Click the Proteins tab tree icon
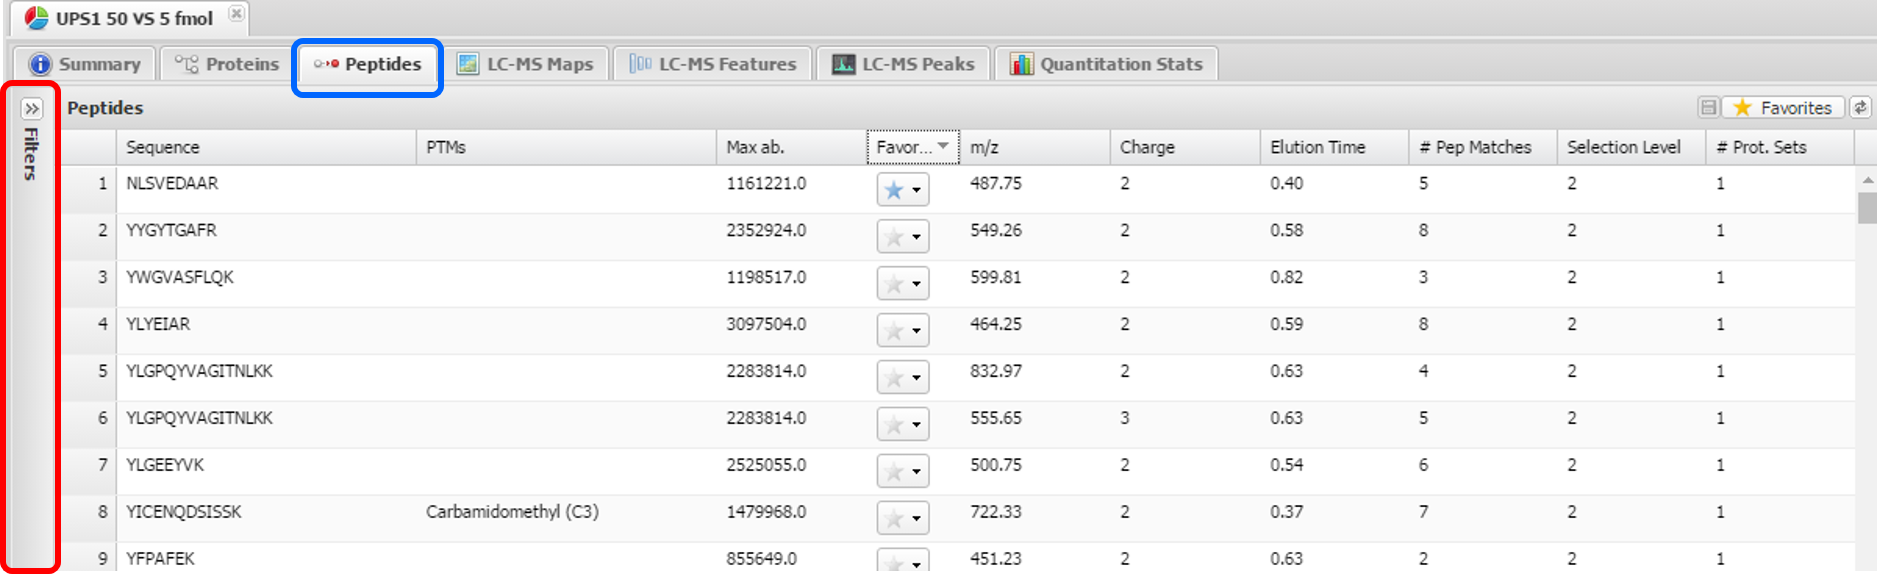1877x574 pixels. (186, 64)
